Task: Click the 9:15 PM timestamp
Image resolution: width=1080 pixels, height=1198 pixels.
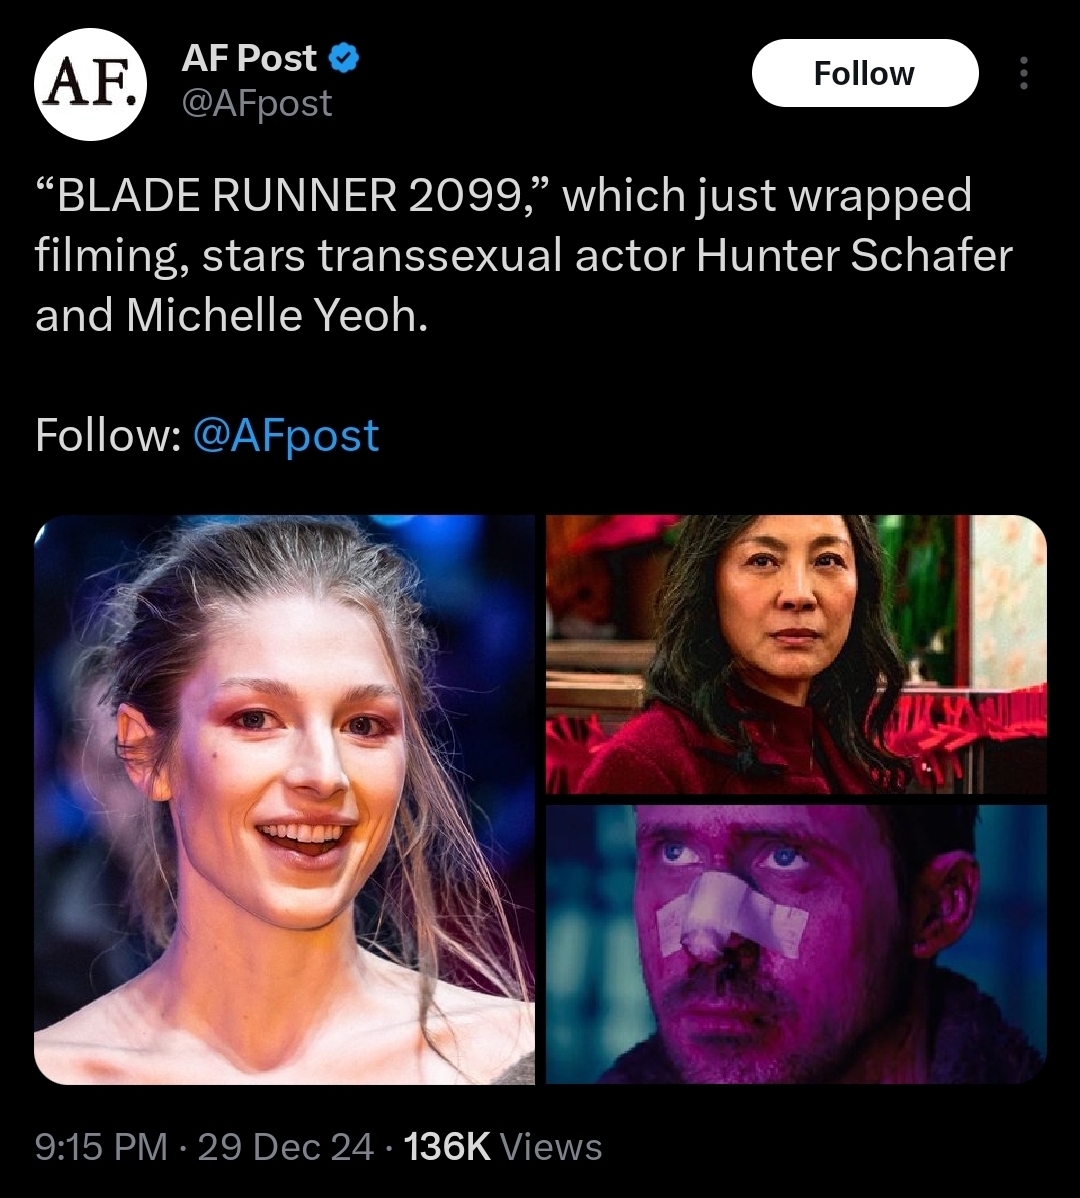Action: pyautogui.click(x=101, y=1147)
